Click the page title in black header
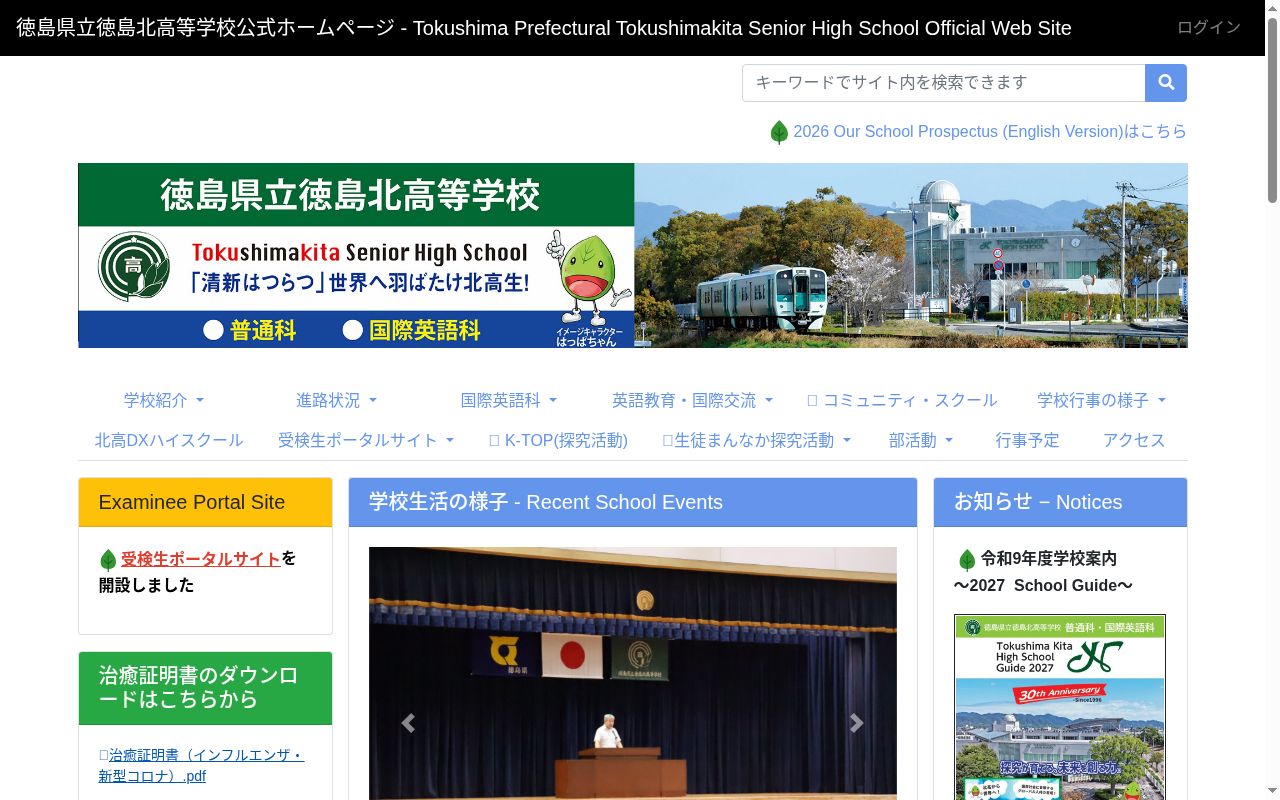The width and height of the screenshot is (1280, 800). [544, 28]
